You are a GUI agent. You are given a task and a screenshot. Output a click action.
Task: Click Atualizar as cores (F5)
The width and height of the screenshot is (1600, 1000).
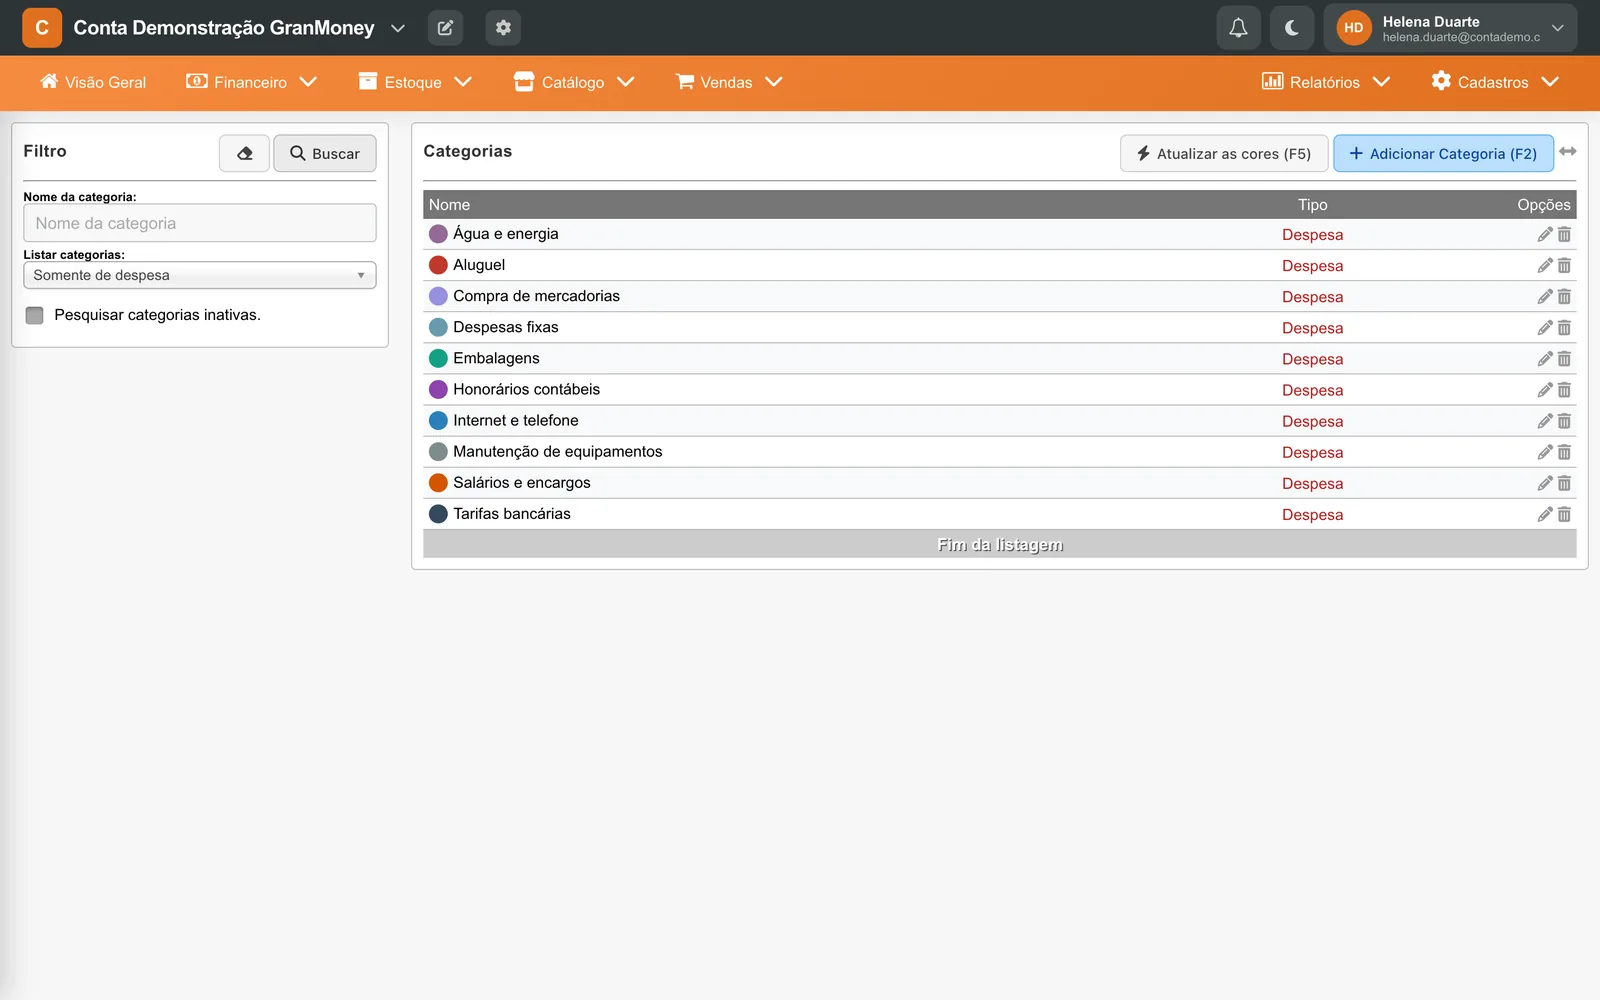(1224, 154)
